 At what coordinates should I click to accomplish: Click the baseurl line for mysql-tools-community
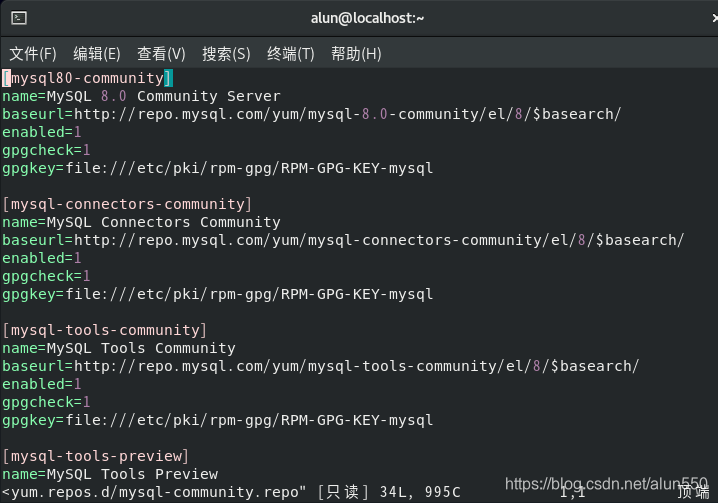tap(321, 366)
